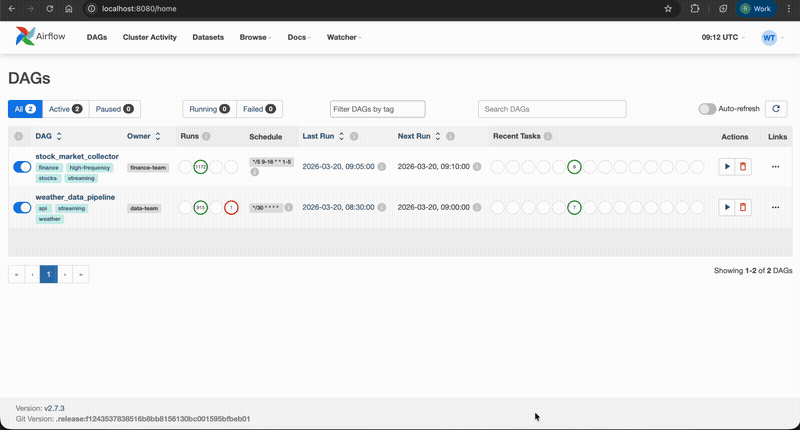Open Cluster Activity in the navbar
Screen dimensions: 800x430
click(x=149, y=37)
